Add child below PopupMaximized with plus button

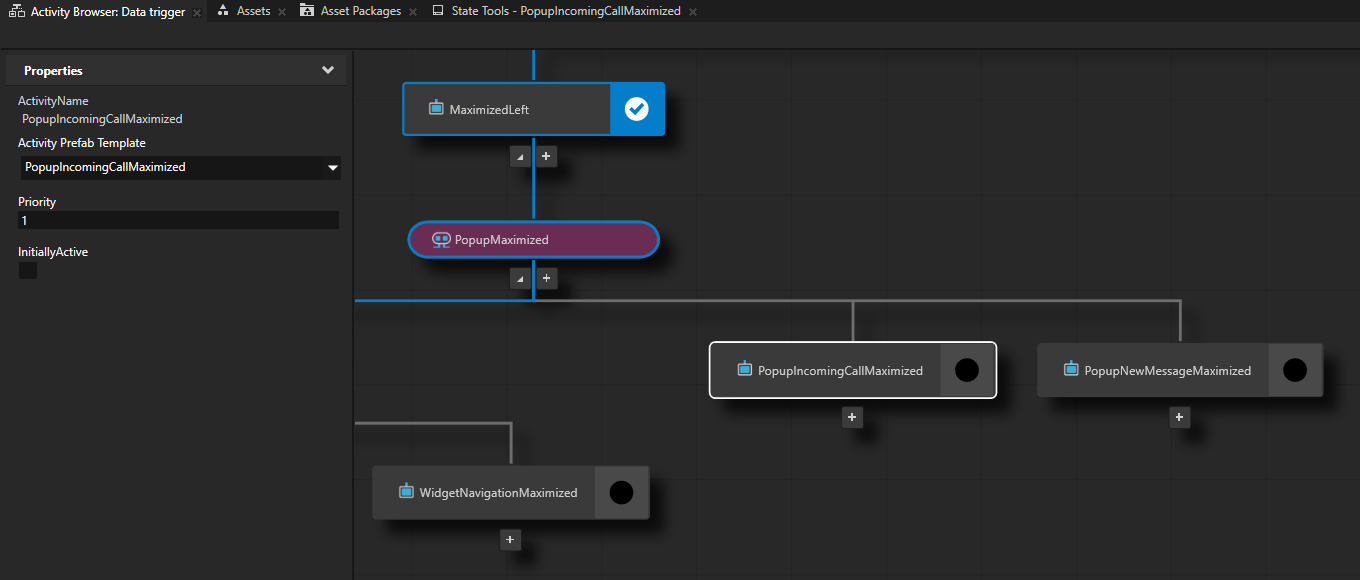(x=546, y=279)
